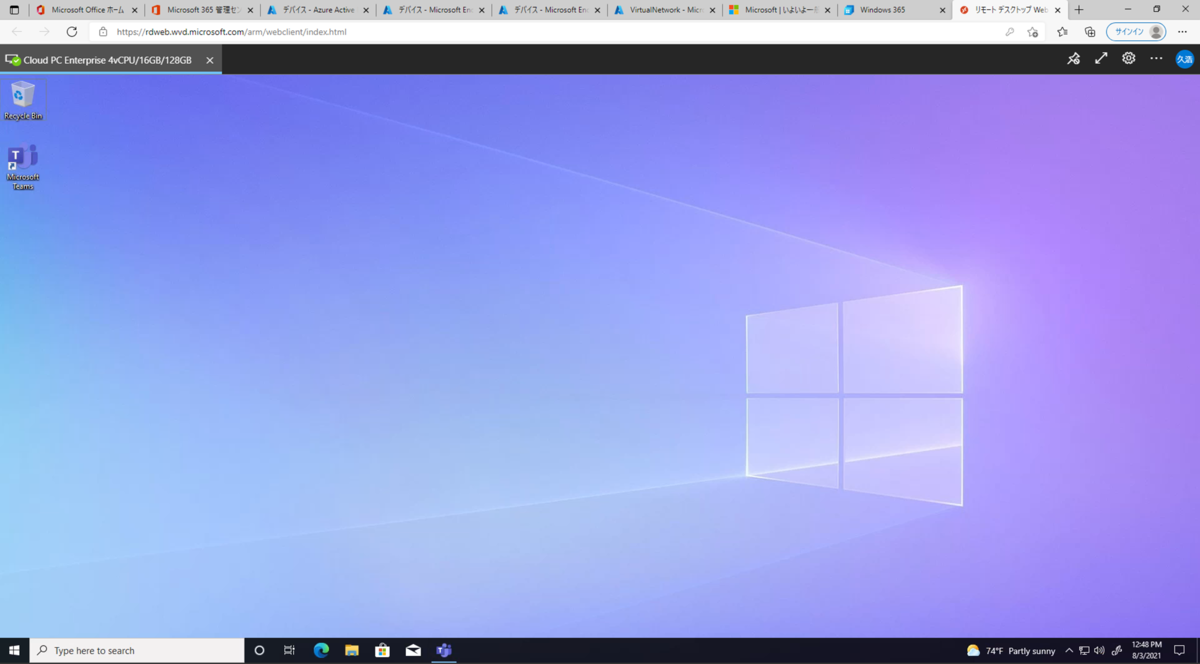The width and height of the screenshot is (1200, 664).
Task: Launch Microsoft Edge from the remote taskbar
Action: (321, 650)
